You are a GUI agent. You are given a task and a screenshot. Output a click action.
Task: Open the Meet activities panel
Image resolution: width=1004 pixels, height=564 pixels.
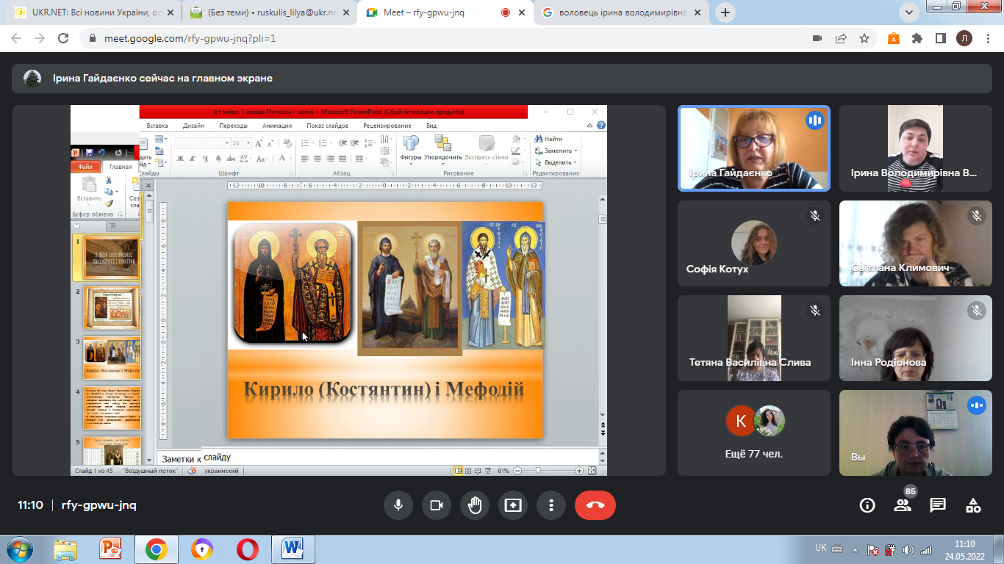pos(972,505)
